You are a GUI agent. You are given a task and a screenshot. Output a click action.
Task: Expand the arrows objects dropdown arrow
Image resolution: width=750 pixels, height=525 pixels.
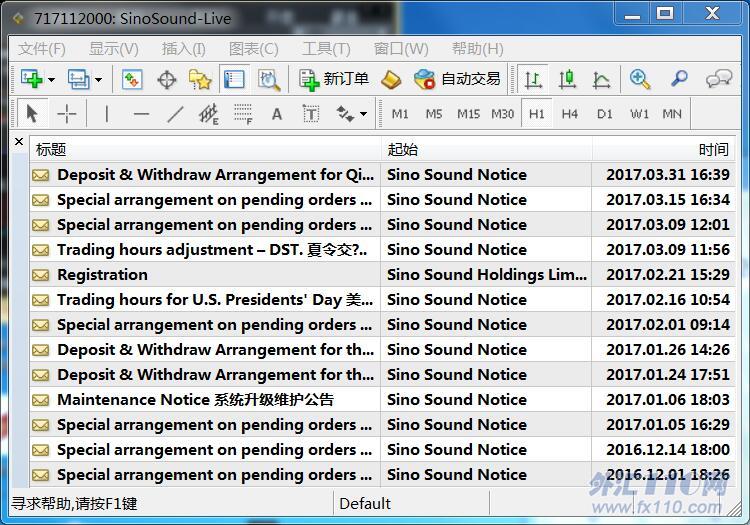(x=364, y=114)
